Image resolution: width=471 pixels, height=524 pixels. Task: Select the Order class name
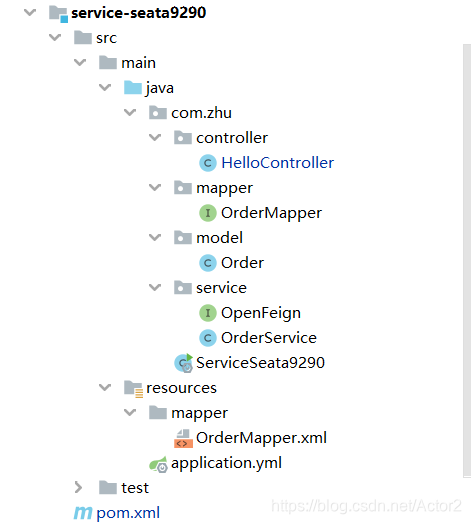point(242,263)
